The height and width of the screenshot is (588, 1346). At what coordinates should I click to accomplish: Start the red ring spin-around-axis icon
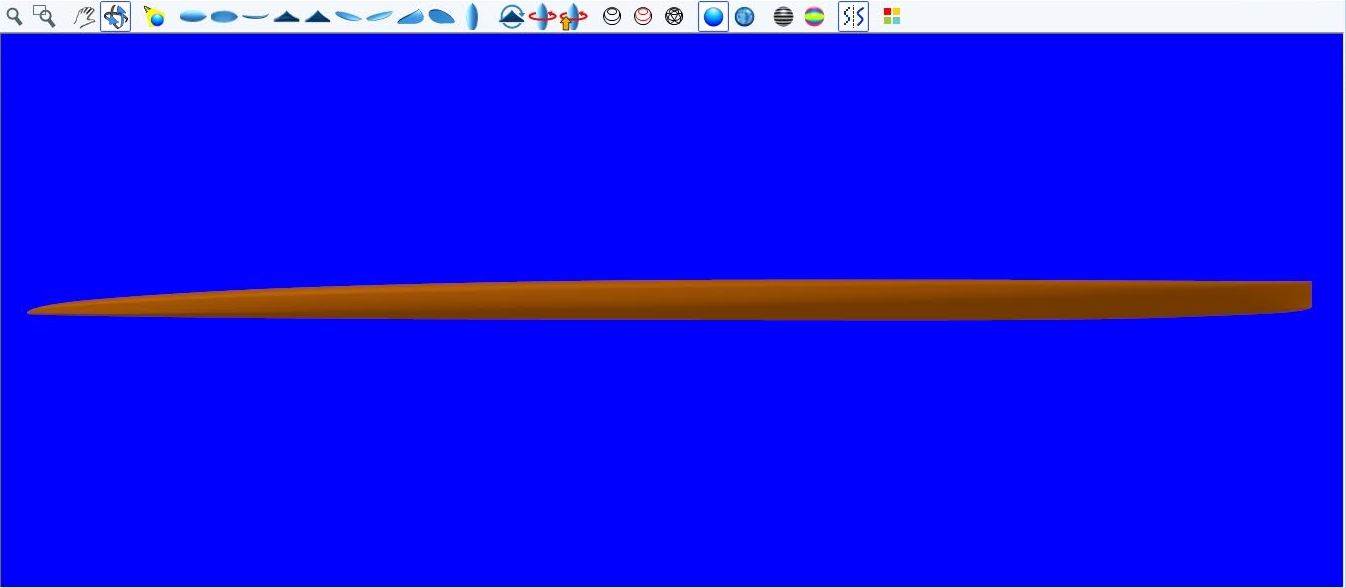coord(543,16)
